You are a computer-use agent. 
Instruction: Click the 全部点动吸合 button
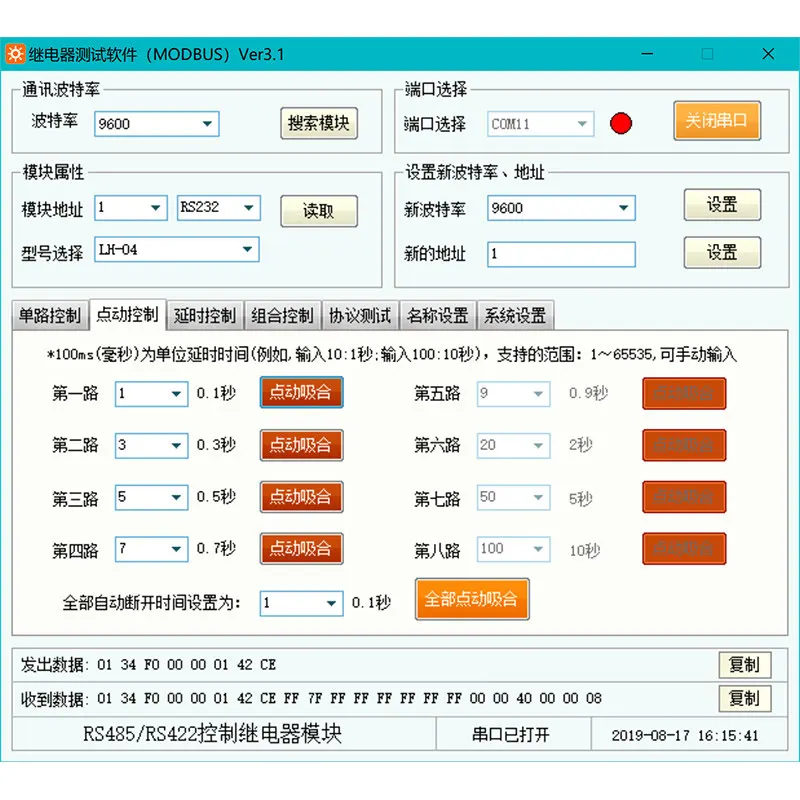[x=472, y=599]
